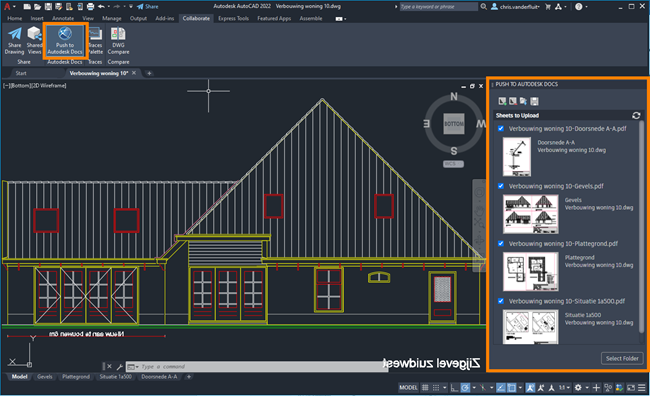Refresh the Sheets to Upload list
This screenshot has width=650, height=396.
(636, 115)
